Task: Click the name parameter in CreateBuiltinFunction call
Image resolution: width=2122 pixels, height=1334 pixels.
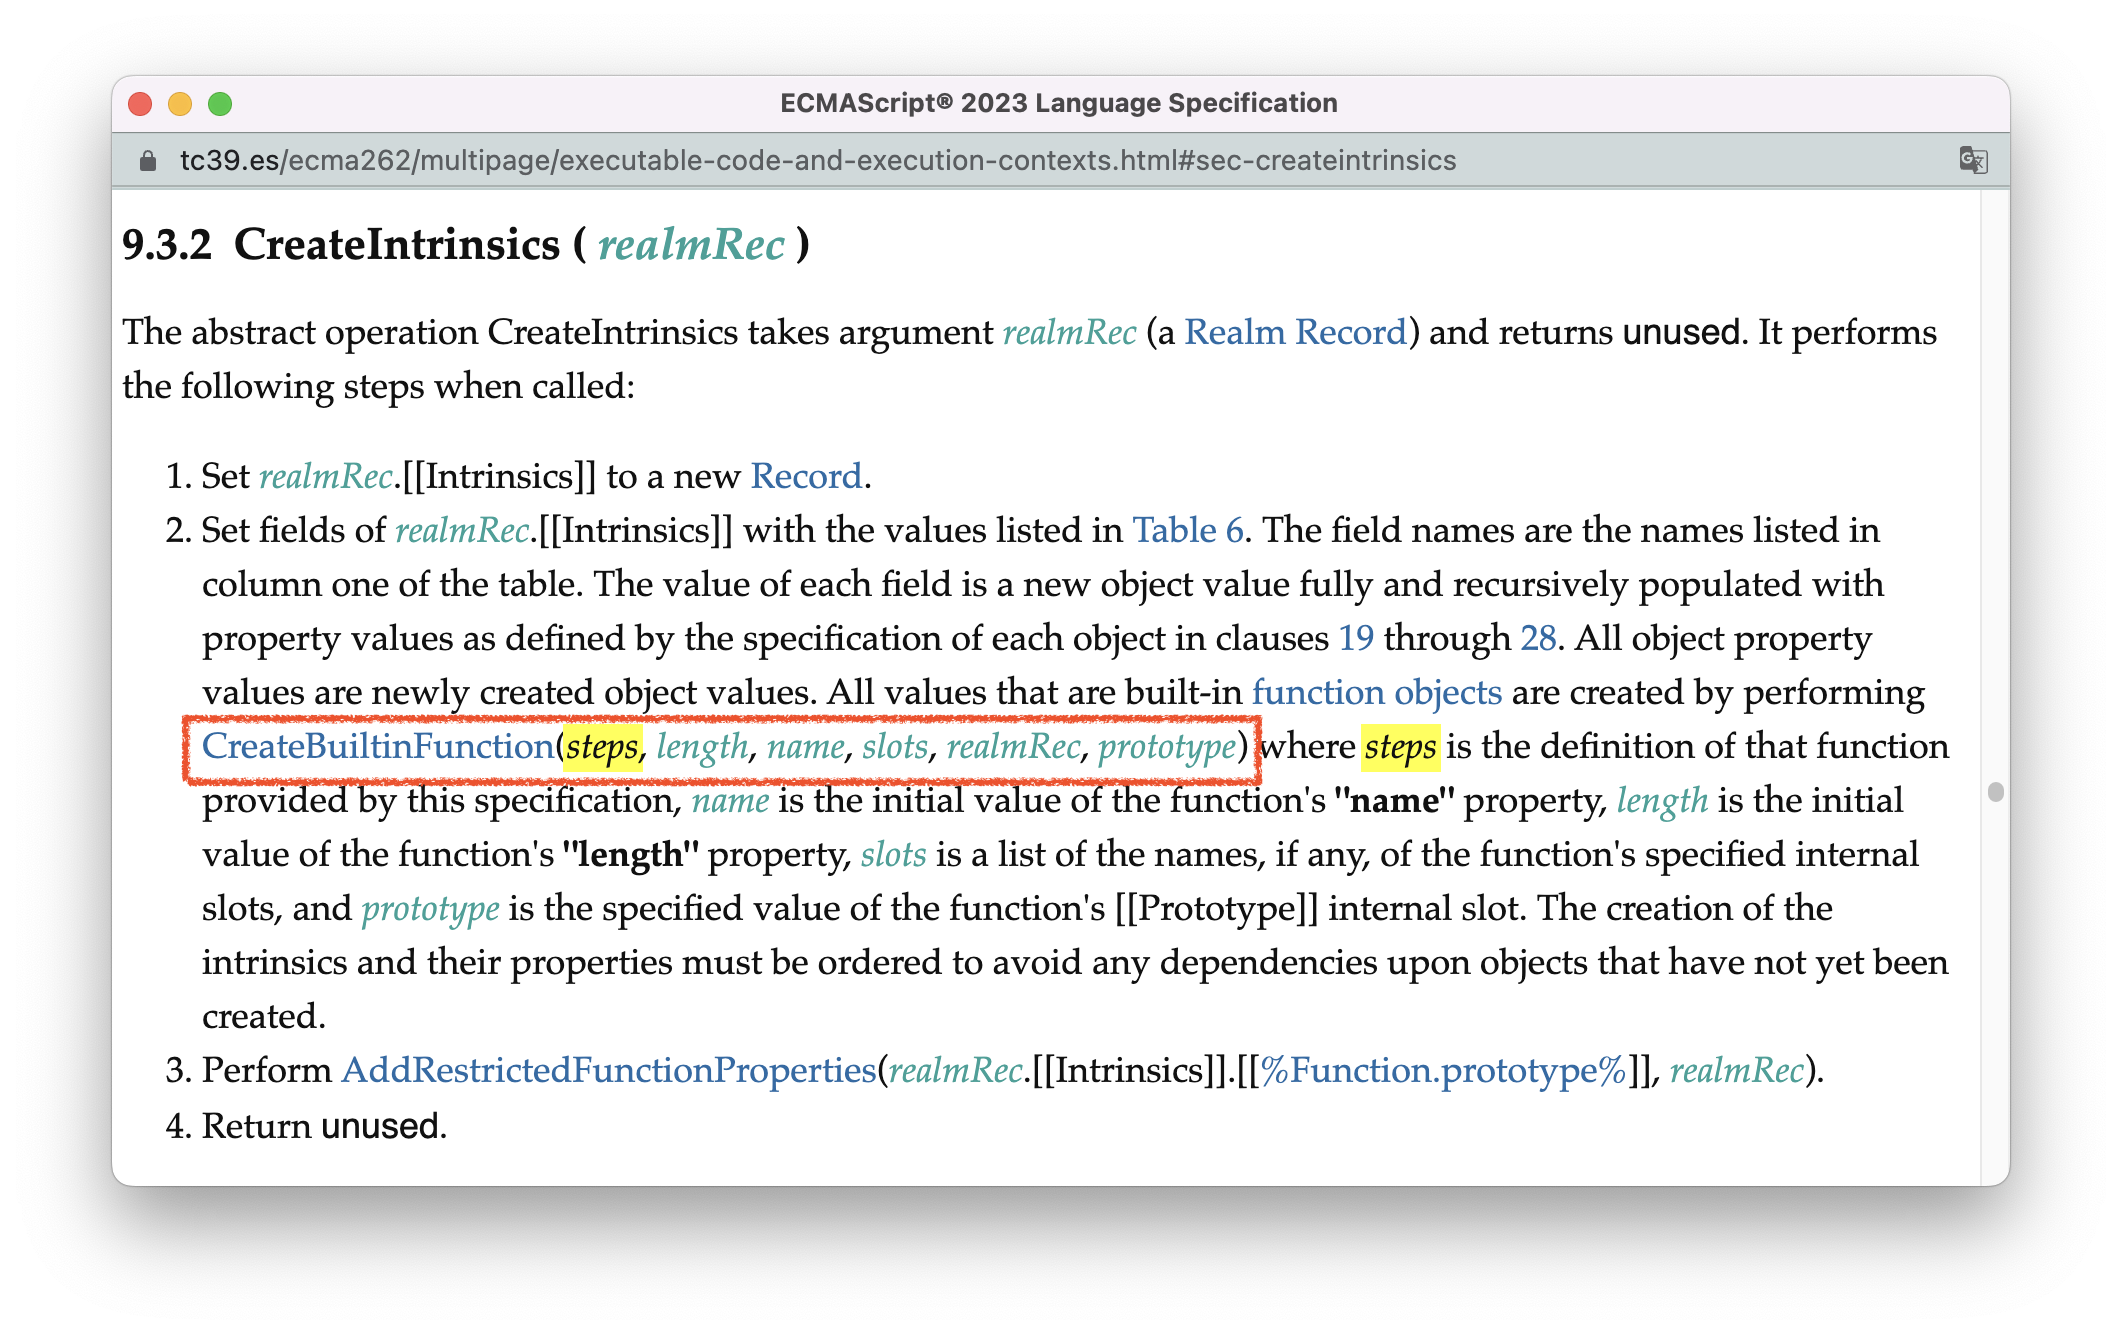Action: click(x=805, y=746)
